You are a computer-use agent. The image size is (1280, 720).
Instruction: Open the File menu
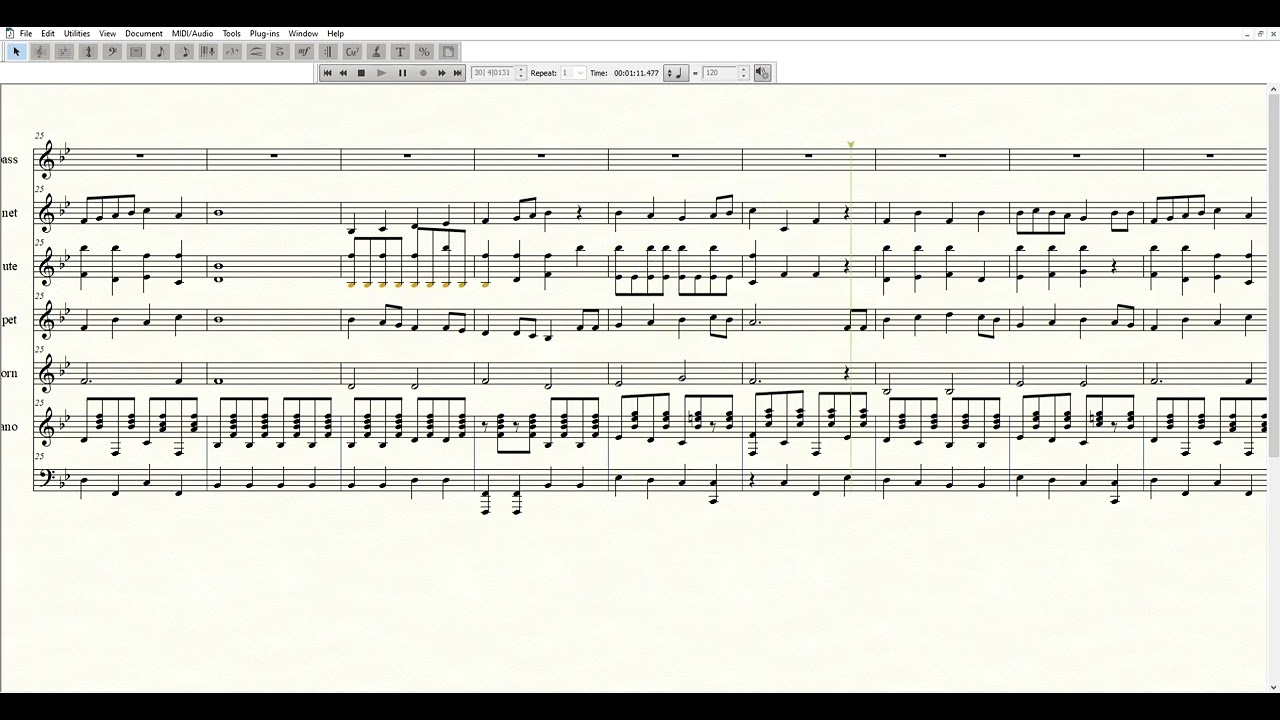click(x=26, y=34)
